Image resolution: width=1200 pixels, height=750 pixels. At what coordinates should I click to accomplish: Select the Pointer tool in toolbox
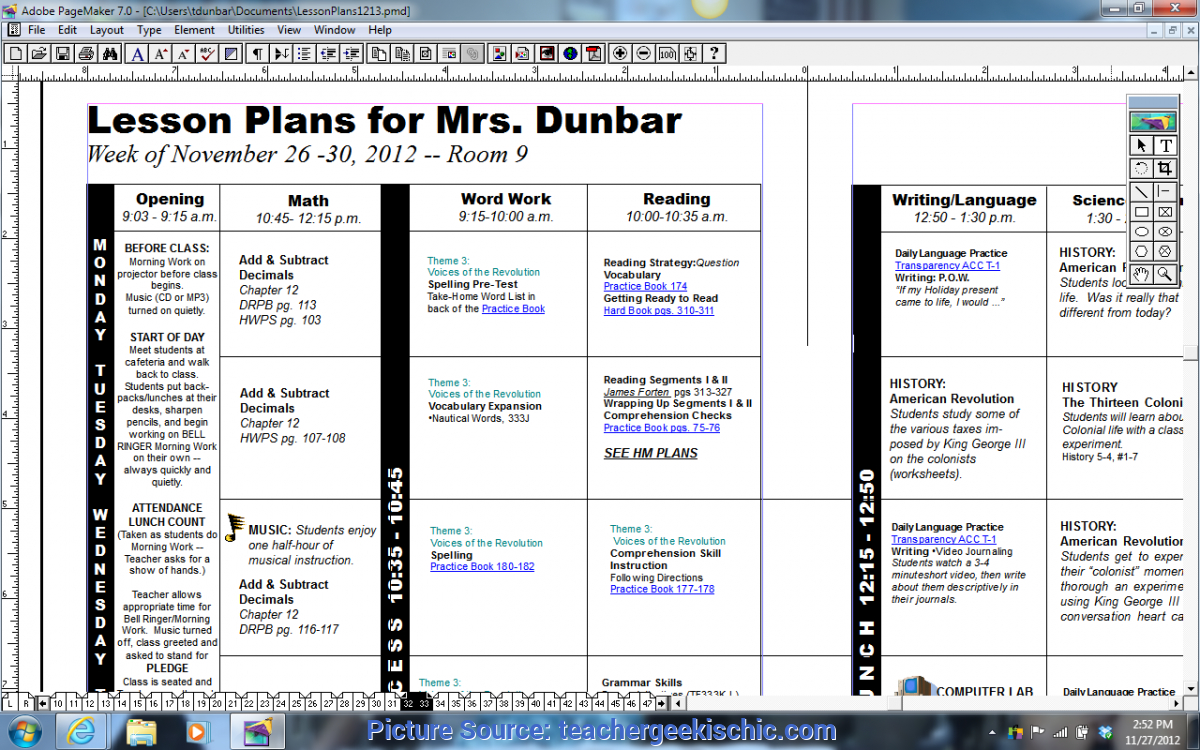coord(1142,146)
